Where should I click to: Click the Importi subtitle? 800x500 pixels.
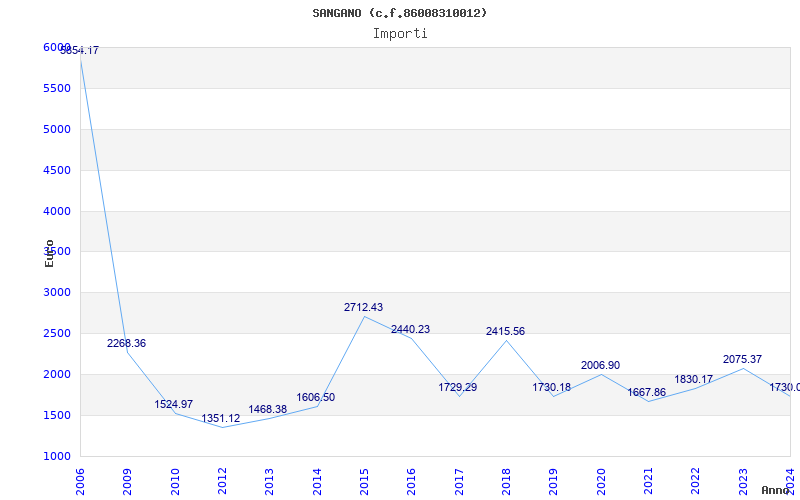coord(400,34)
